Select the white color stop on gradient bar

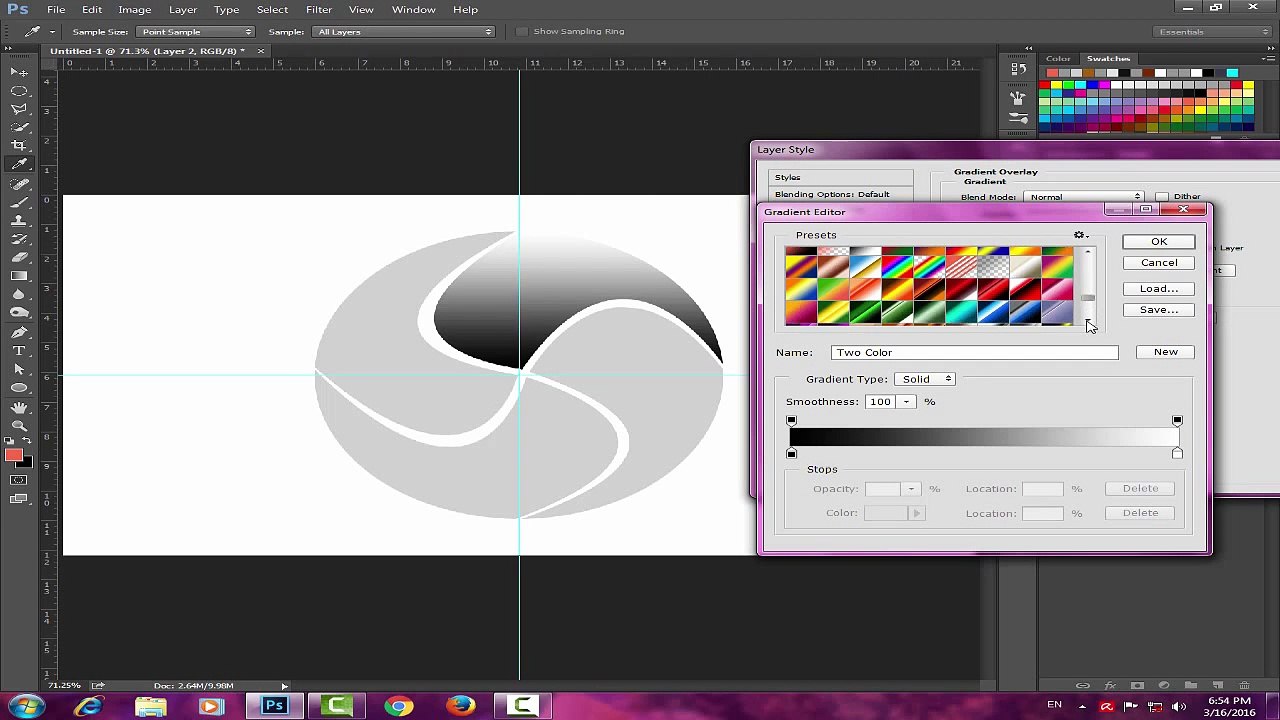click(x=1177, y=454)
